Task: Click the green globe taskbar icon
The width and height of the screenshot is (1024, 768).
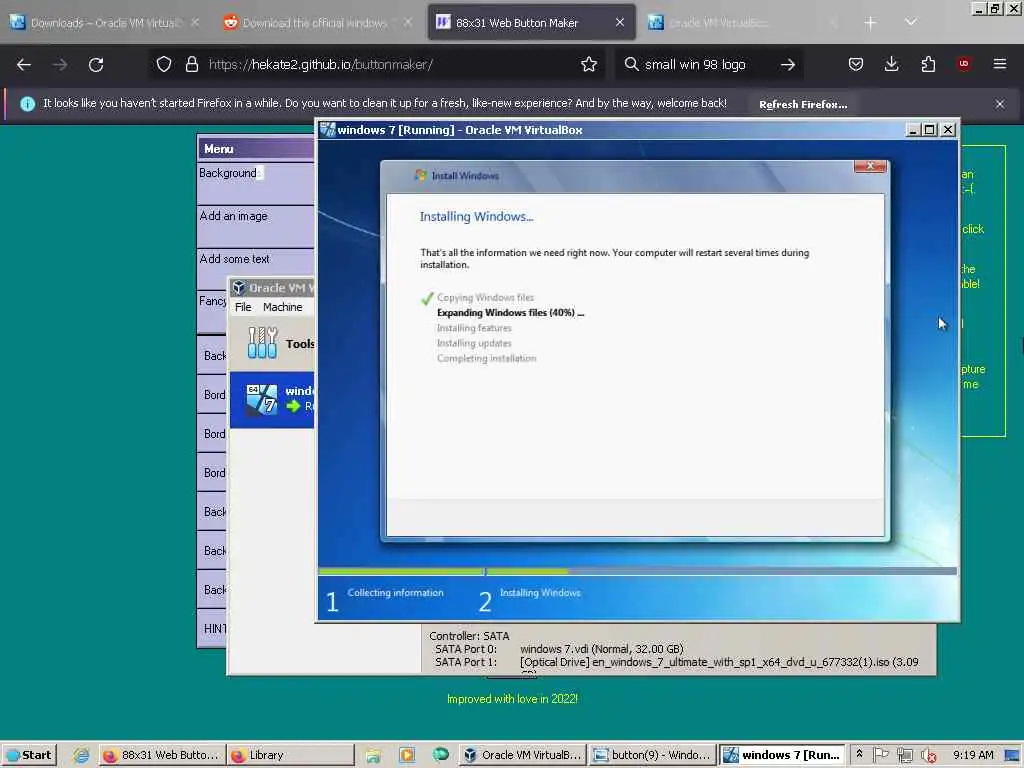Action: (x=441, y=754)
